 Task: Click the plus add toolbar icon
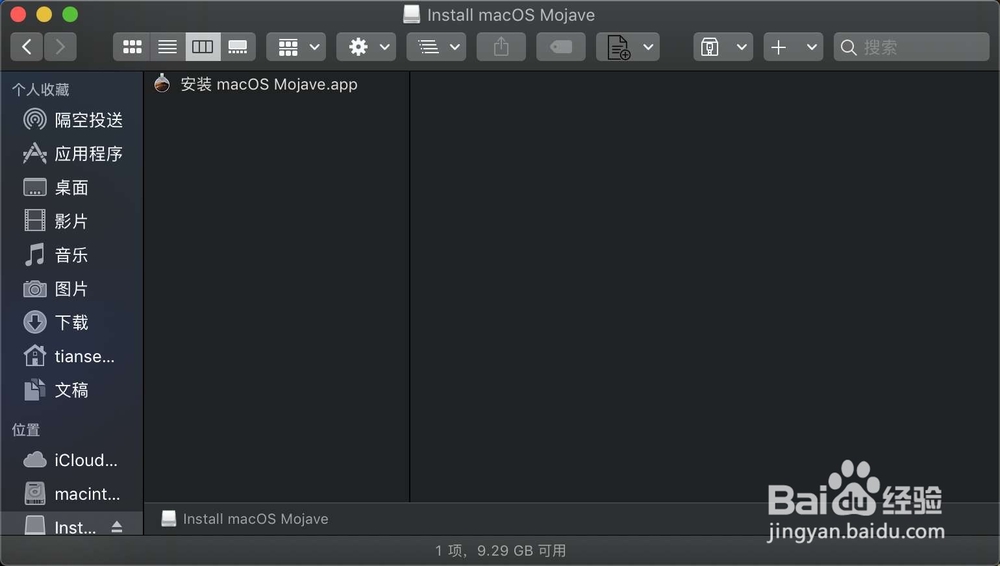(779, 47)
